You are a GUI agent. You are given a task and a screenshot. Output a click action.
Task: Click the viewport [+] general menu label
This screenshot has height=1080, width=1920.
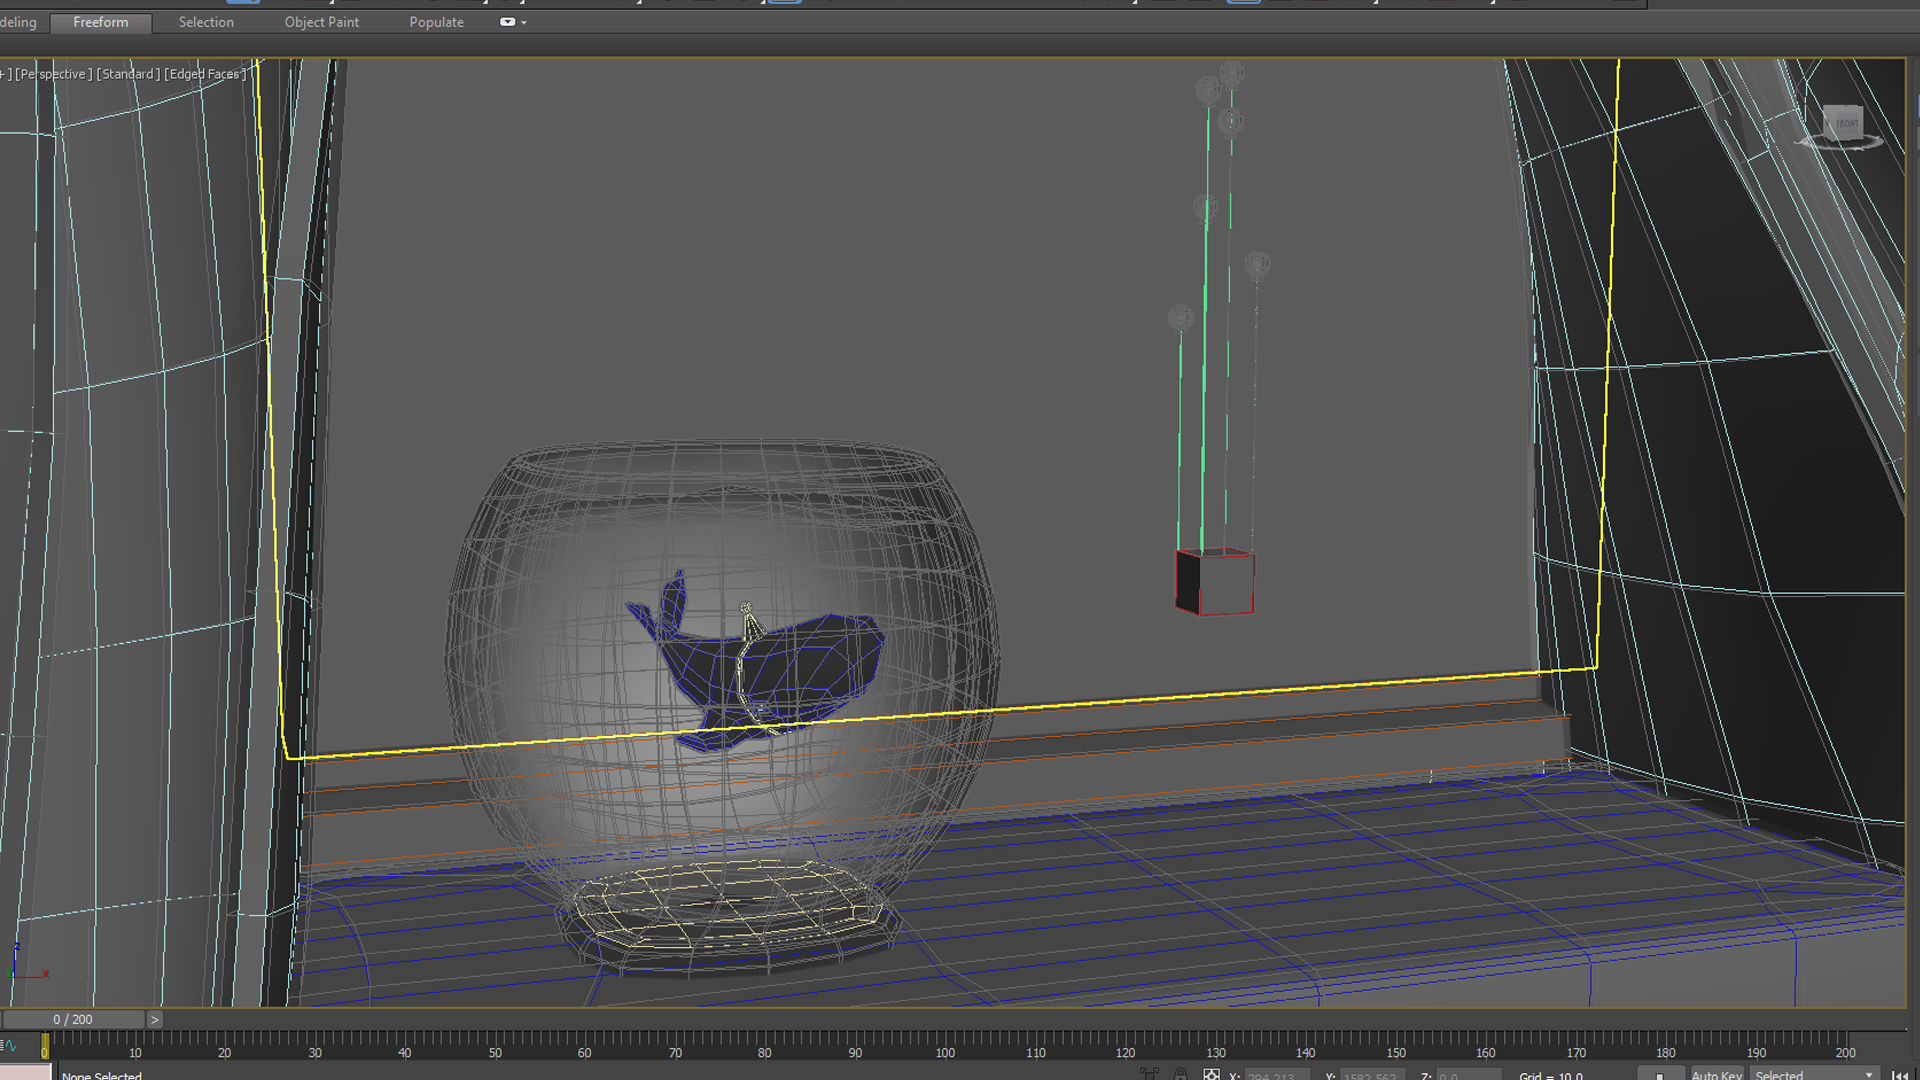(5, 74)
